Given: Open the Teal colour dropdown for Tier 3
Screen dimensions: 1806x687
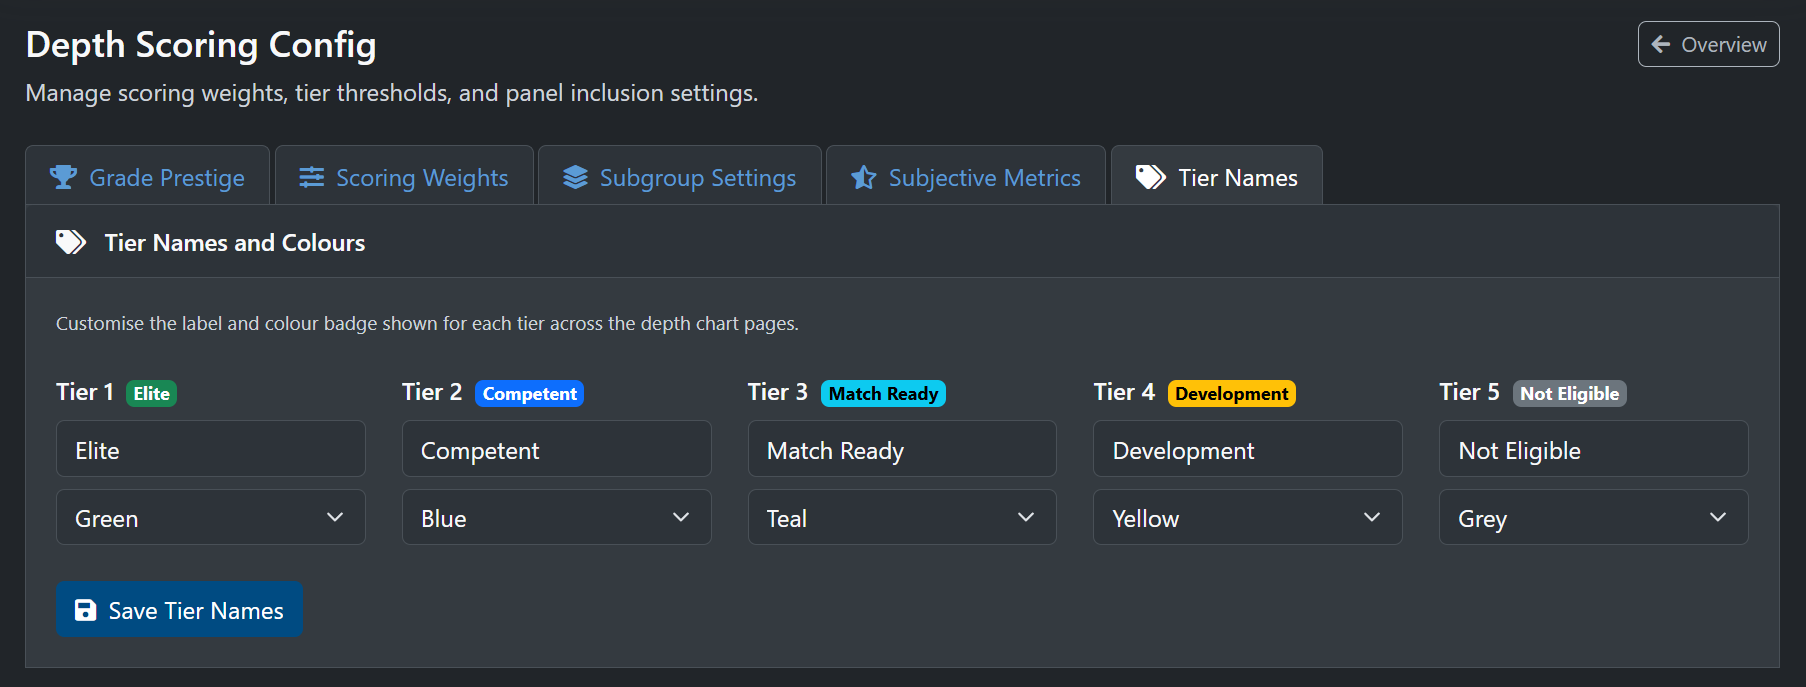Looking at the screenshot, I should pos(901,517).
